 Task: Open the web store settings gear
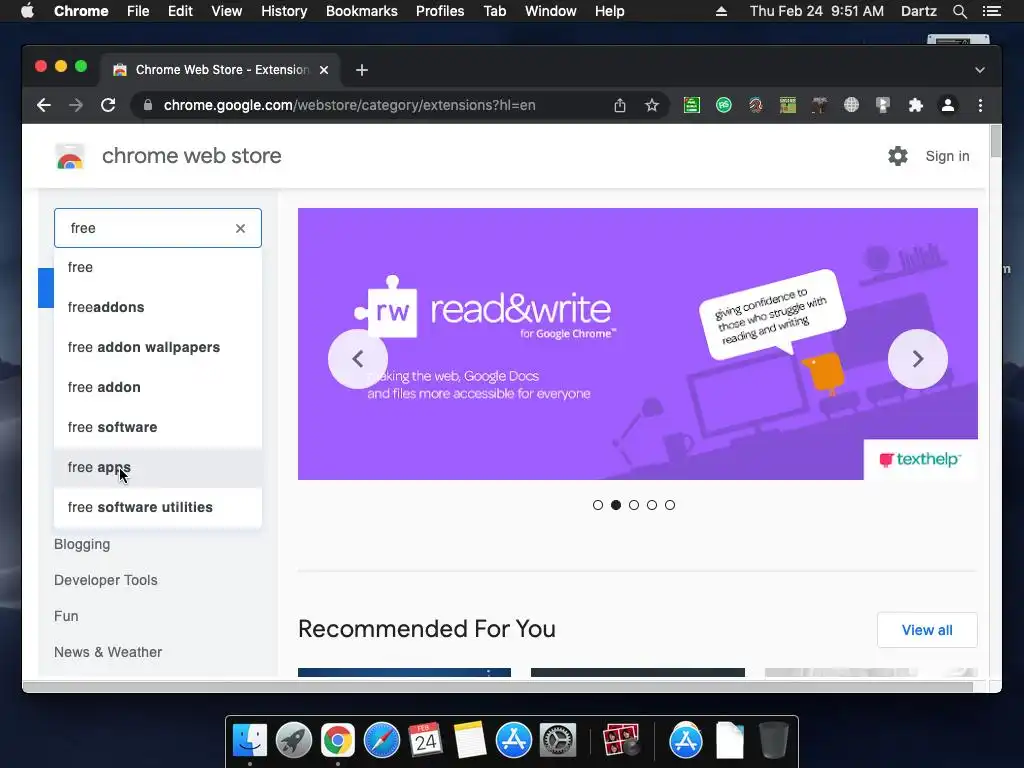(x=898, y=156)
